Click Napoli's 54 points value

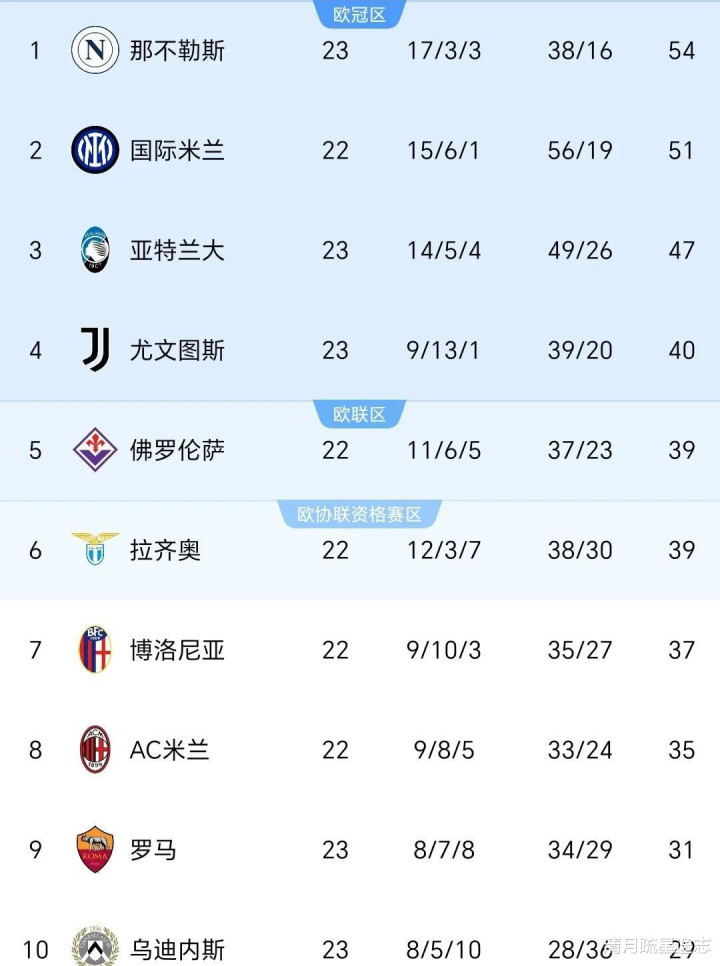[x=681, y=50]
